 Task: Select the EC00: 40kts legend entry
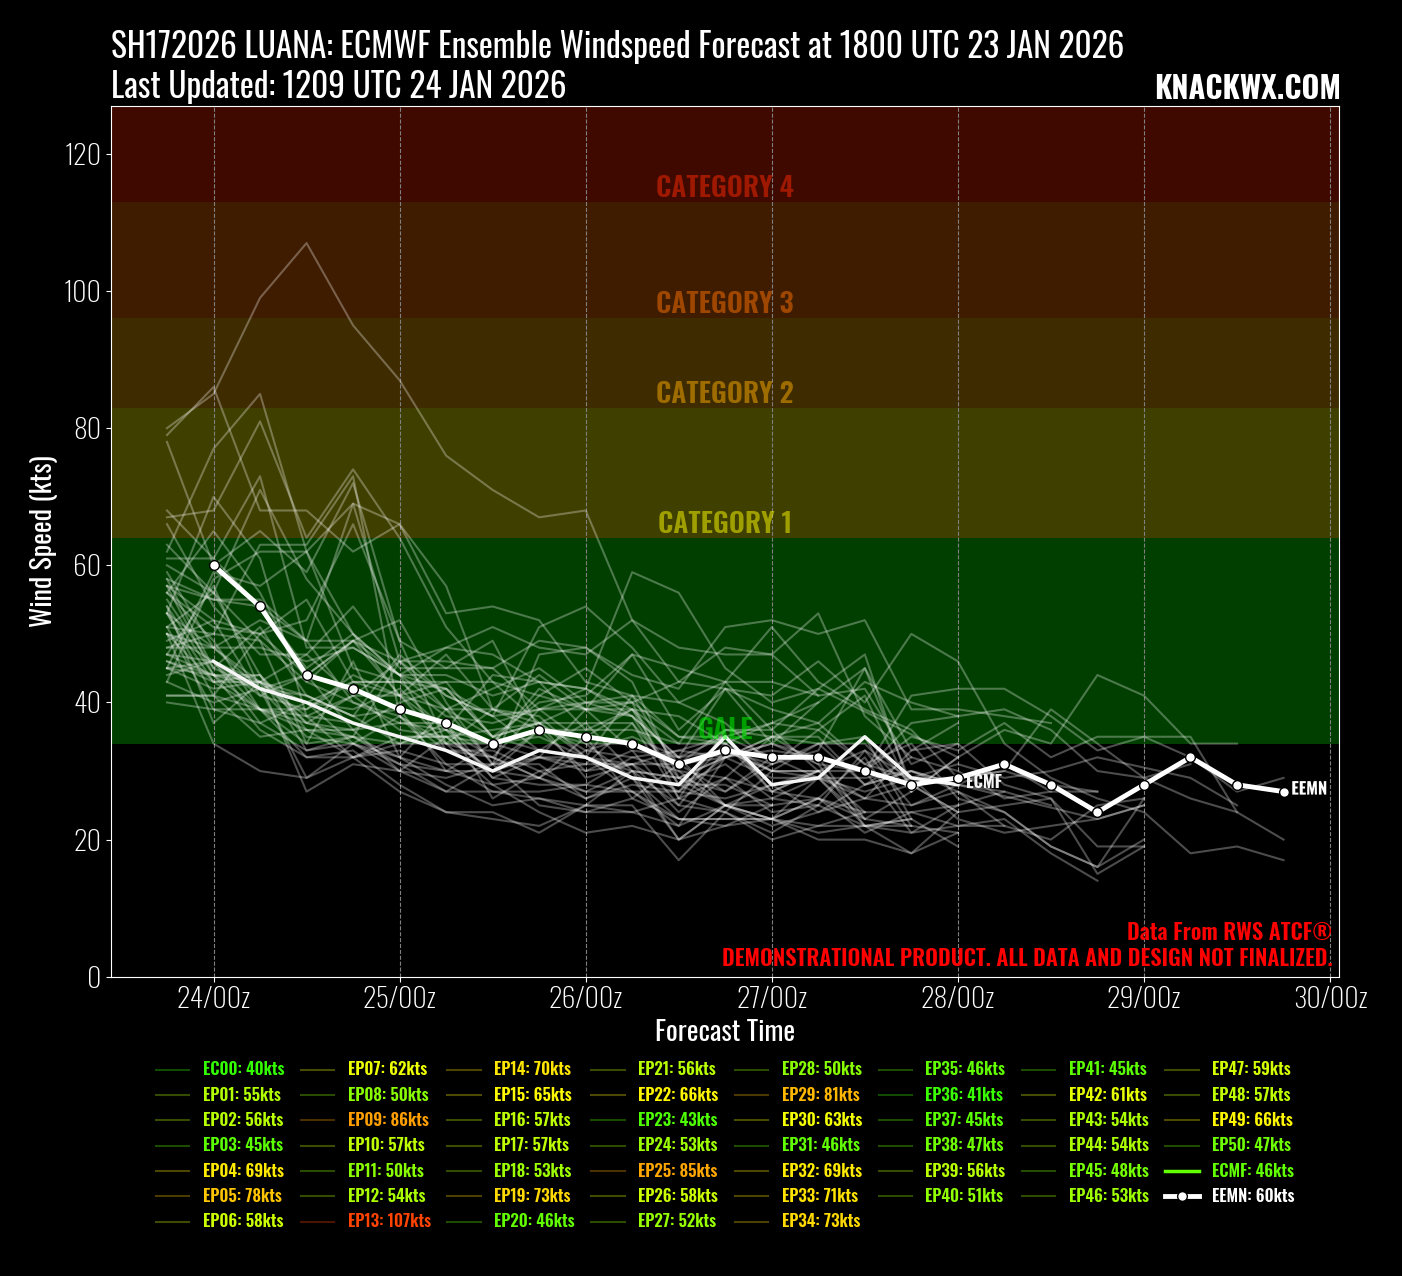tap(243, 1068)
